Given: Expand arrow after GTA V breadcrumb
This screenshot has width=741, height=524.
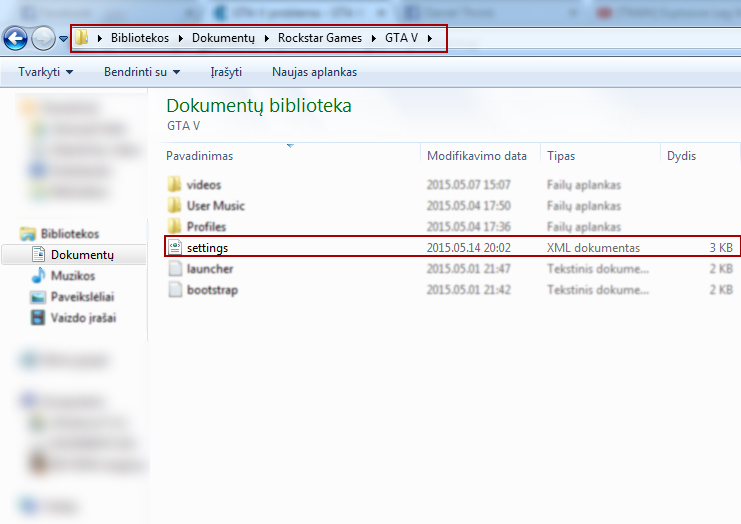Looking at the screenshot, I should point(430,39).
